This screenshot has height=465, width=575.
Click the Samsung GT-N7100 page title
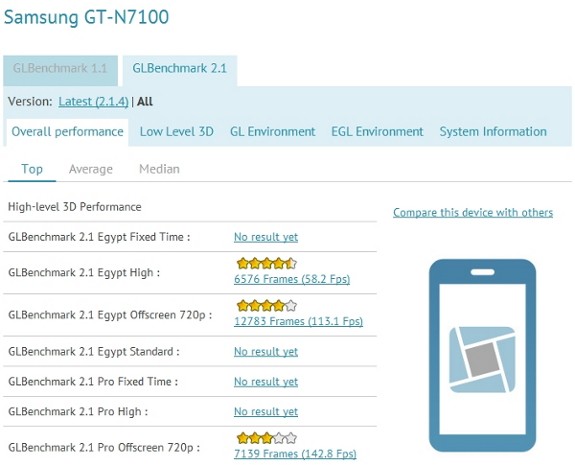tap(87, 17)
